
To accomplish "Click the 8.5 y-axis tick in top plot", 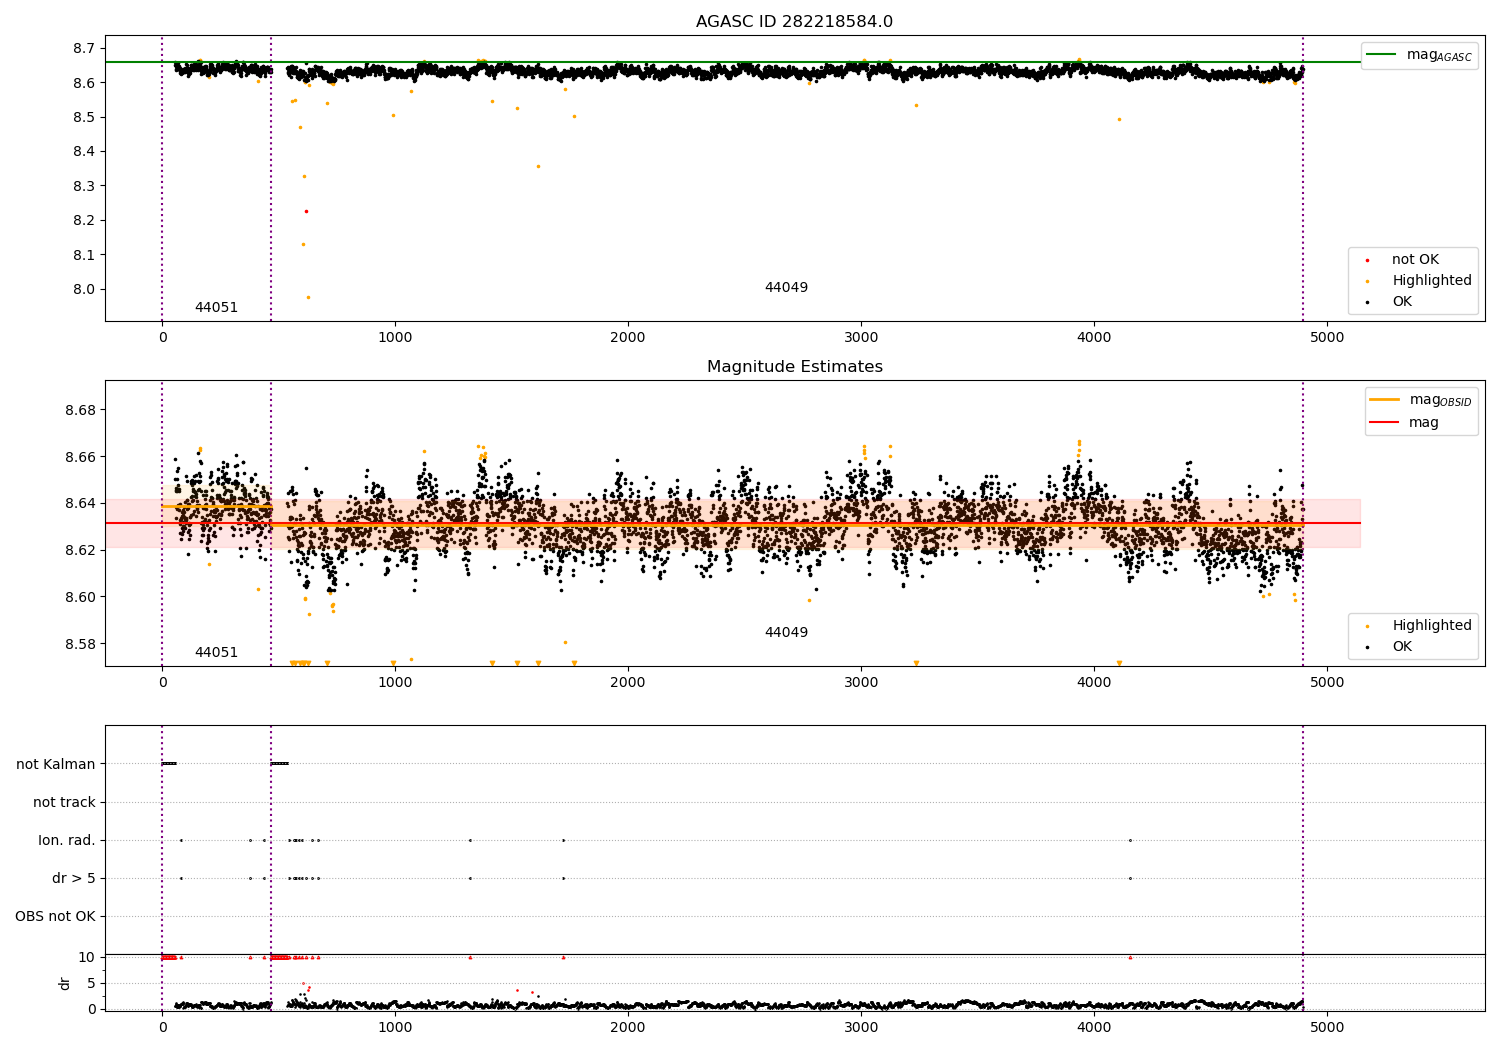I will 84,118.
